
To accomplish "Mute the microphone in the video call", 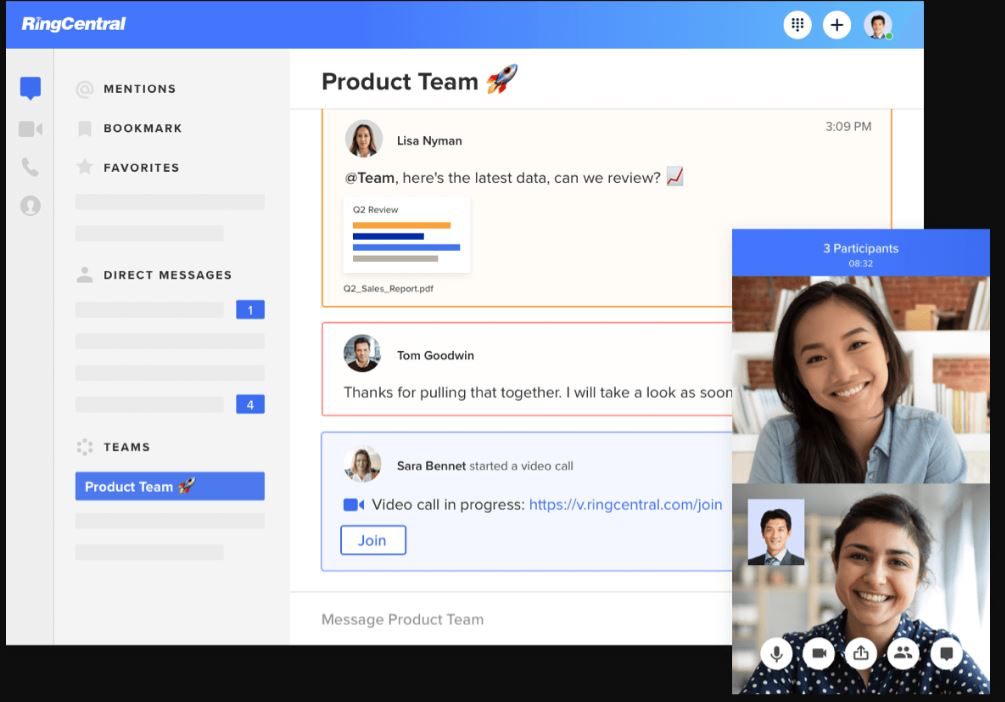I will [x=777, y=653].
